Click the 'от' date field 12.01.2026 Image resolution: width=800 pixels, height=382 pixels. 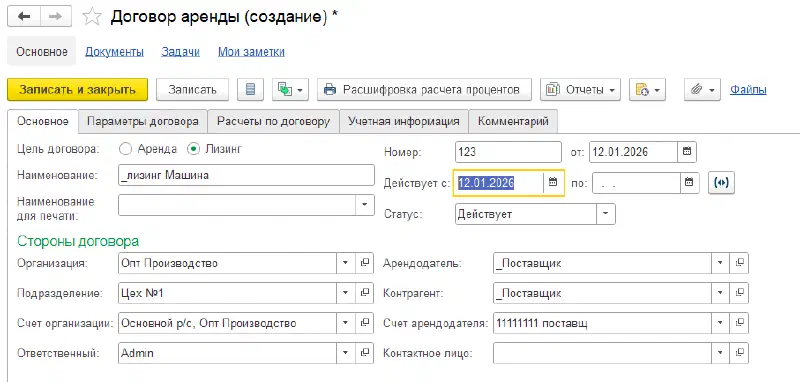634,151
